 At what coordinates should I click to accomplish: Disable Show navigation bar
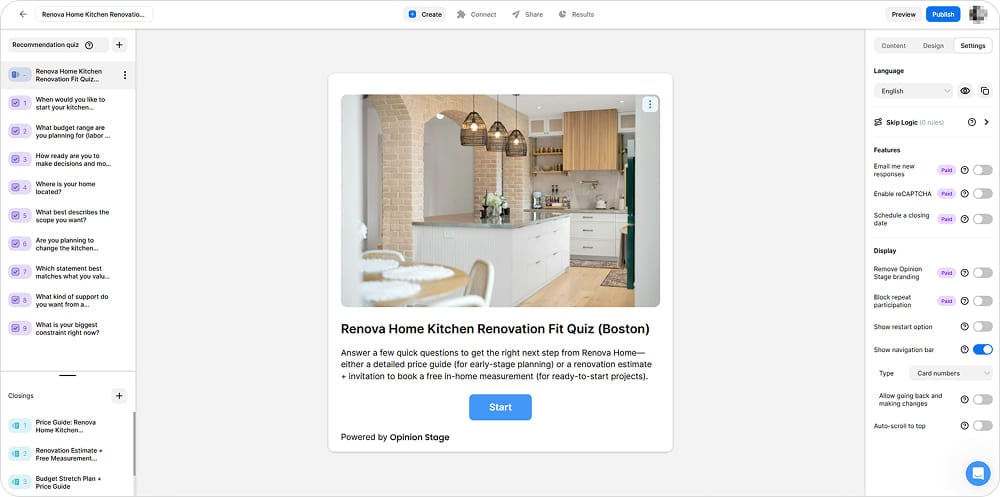pos(982,350)
